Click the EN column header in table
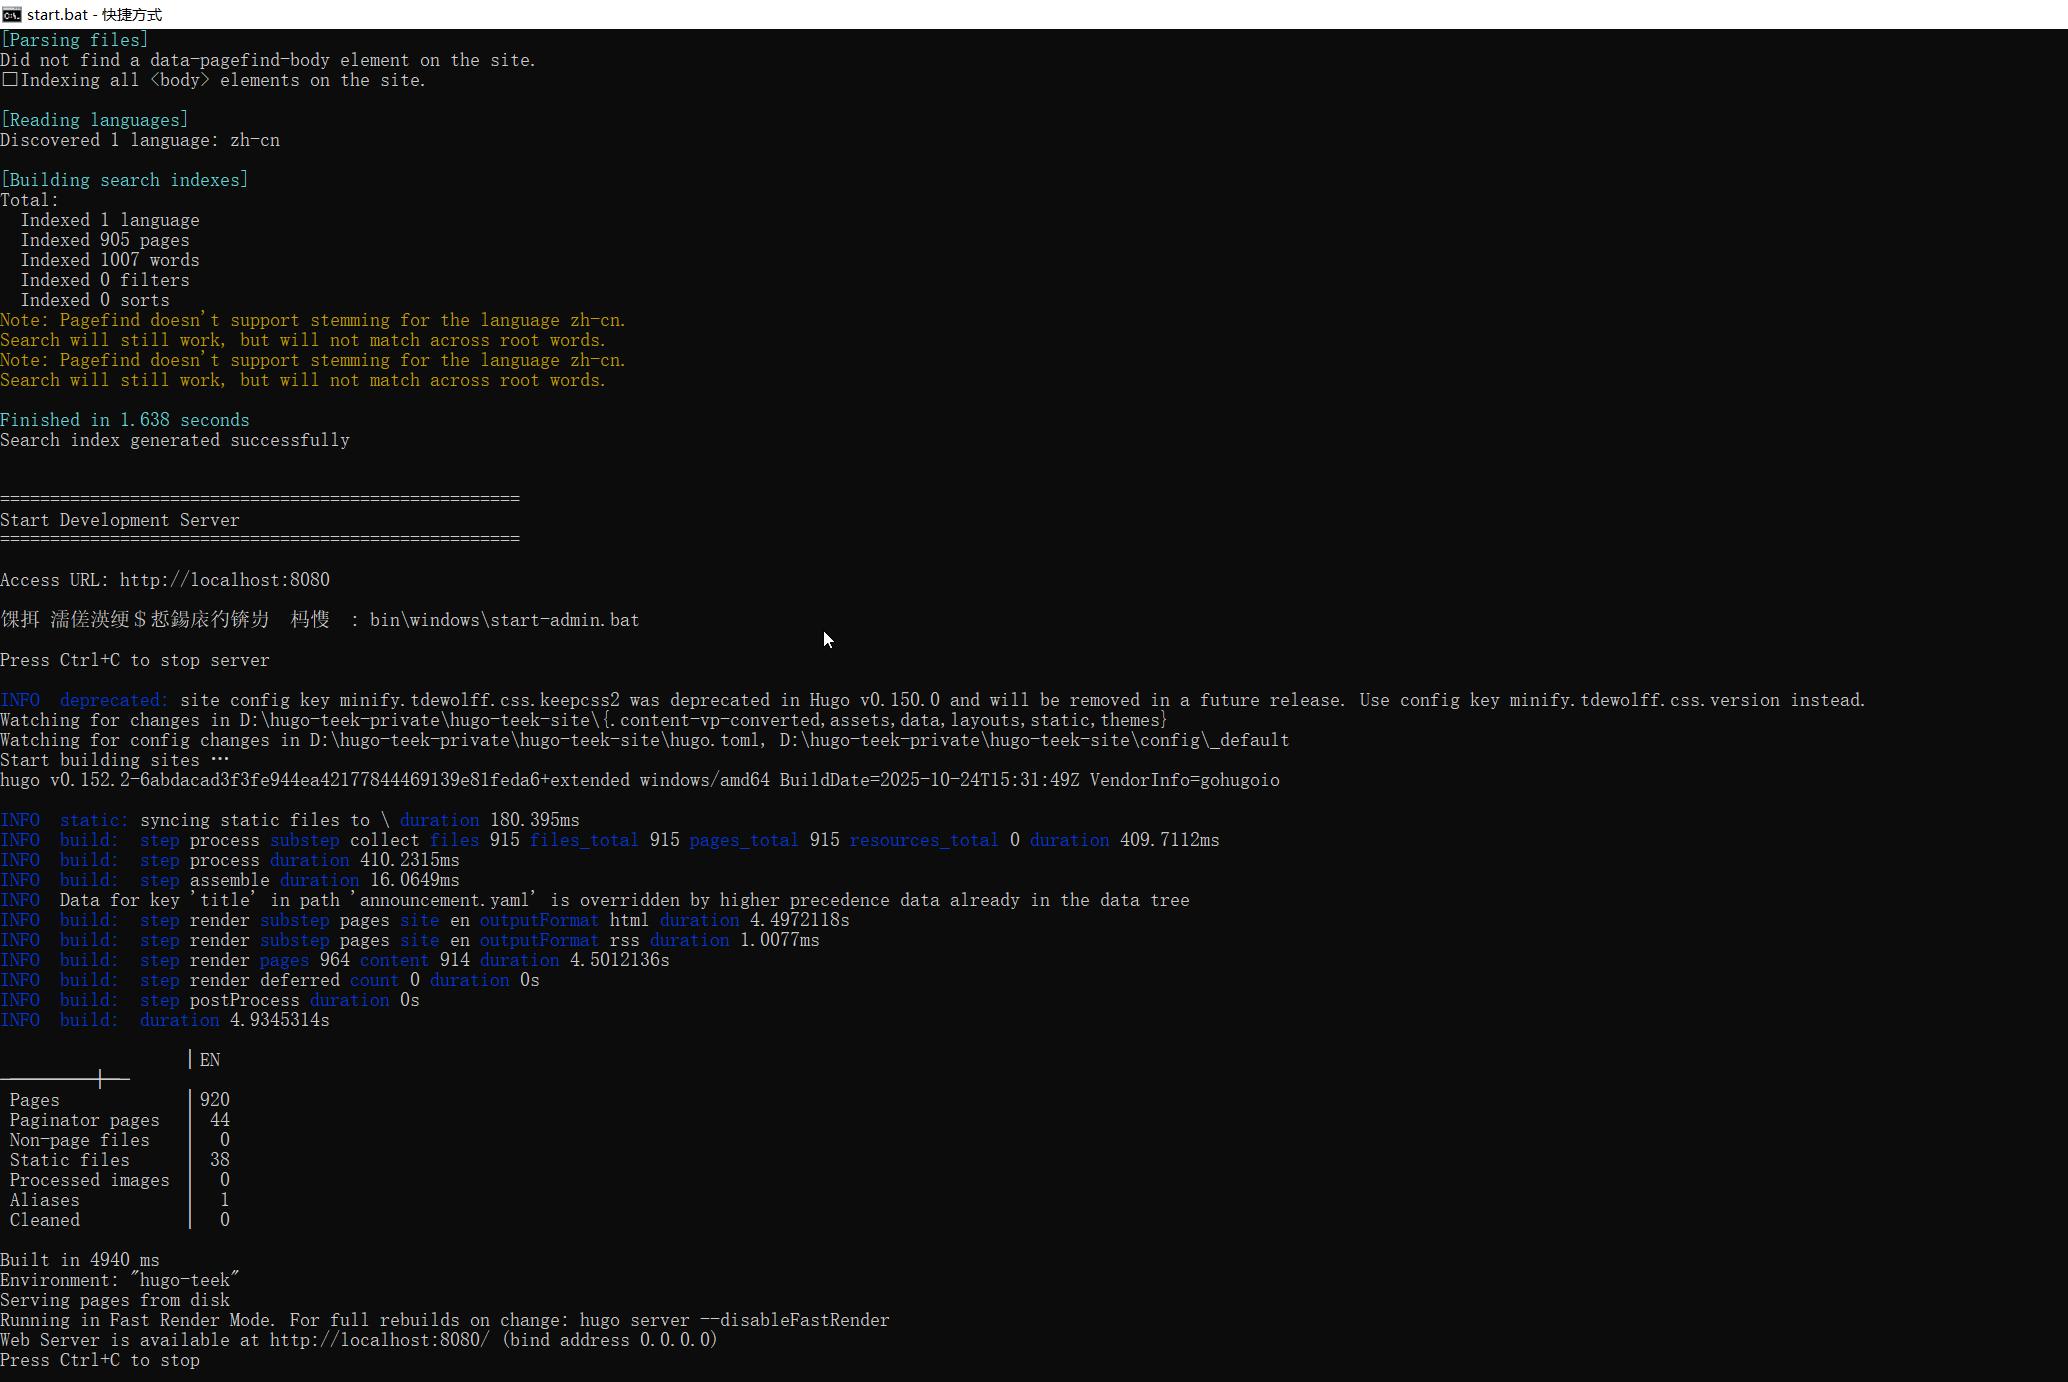The height and width of the screenshot is (1382, 2068). [210, 1060]
